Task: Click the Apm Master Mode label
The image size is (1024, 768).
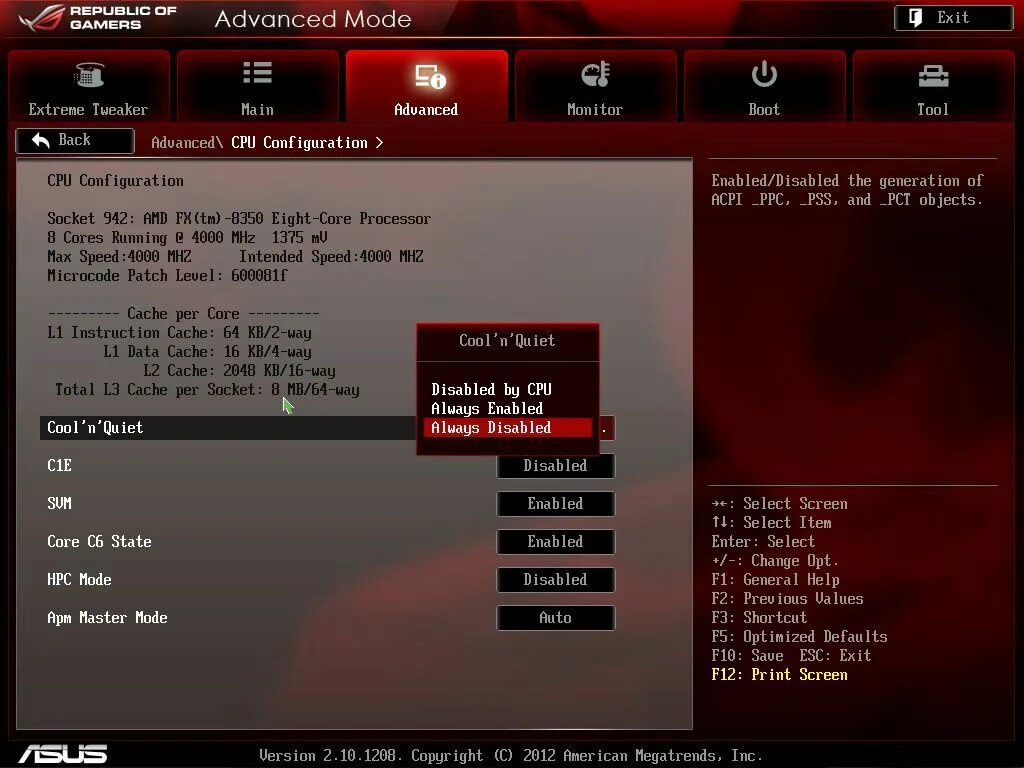Action: (107, 618)
